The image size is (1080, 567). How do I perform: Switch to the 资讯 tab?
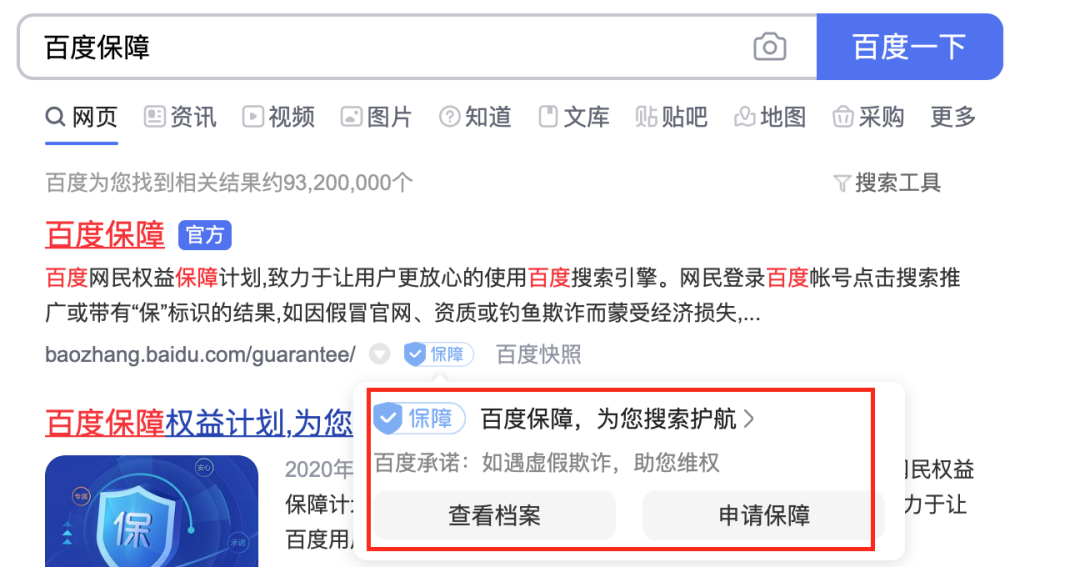pyautogui.click(x=180, y=117)
